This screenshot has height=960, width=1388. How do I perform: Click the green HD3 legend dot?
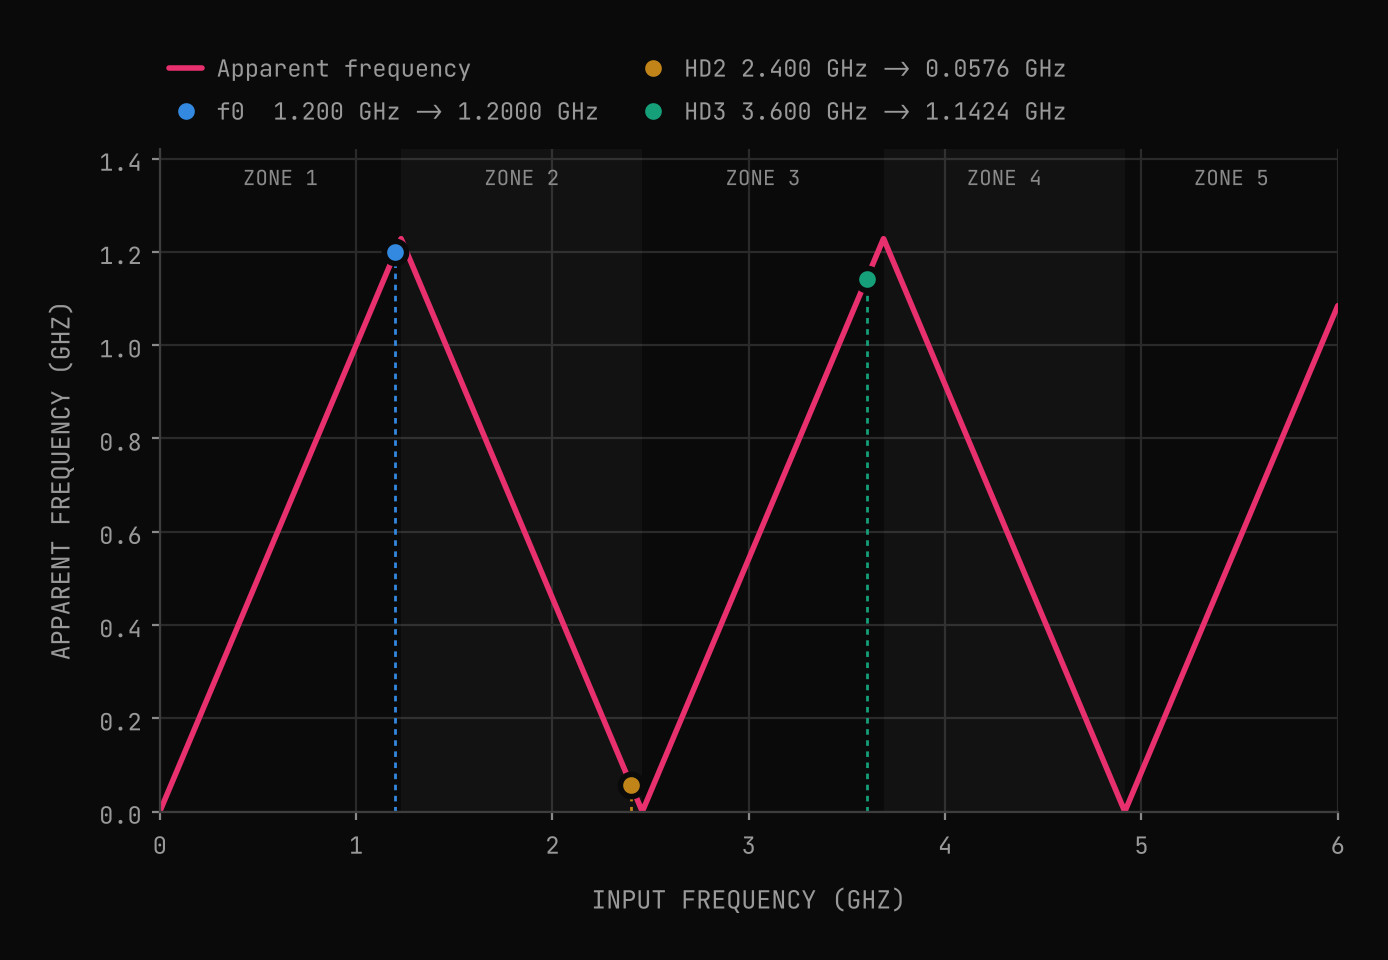[653, 111]
